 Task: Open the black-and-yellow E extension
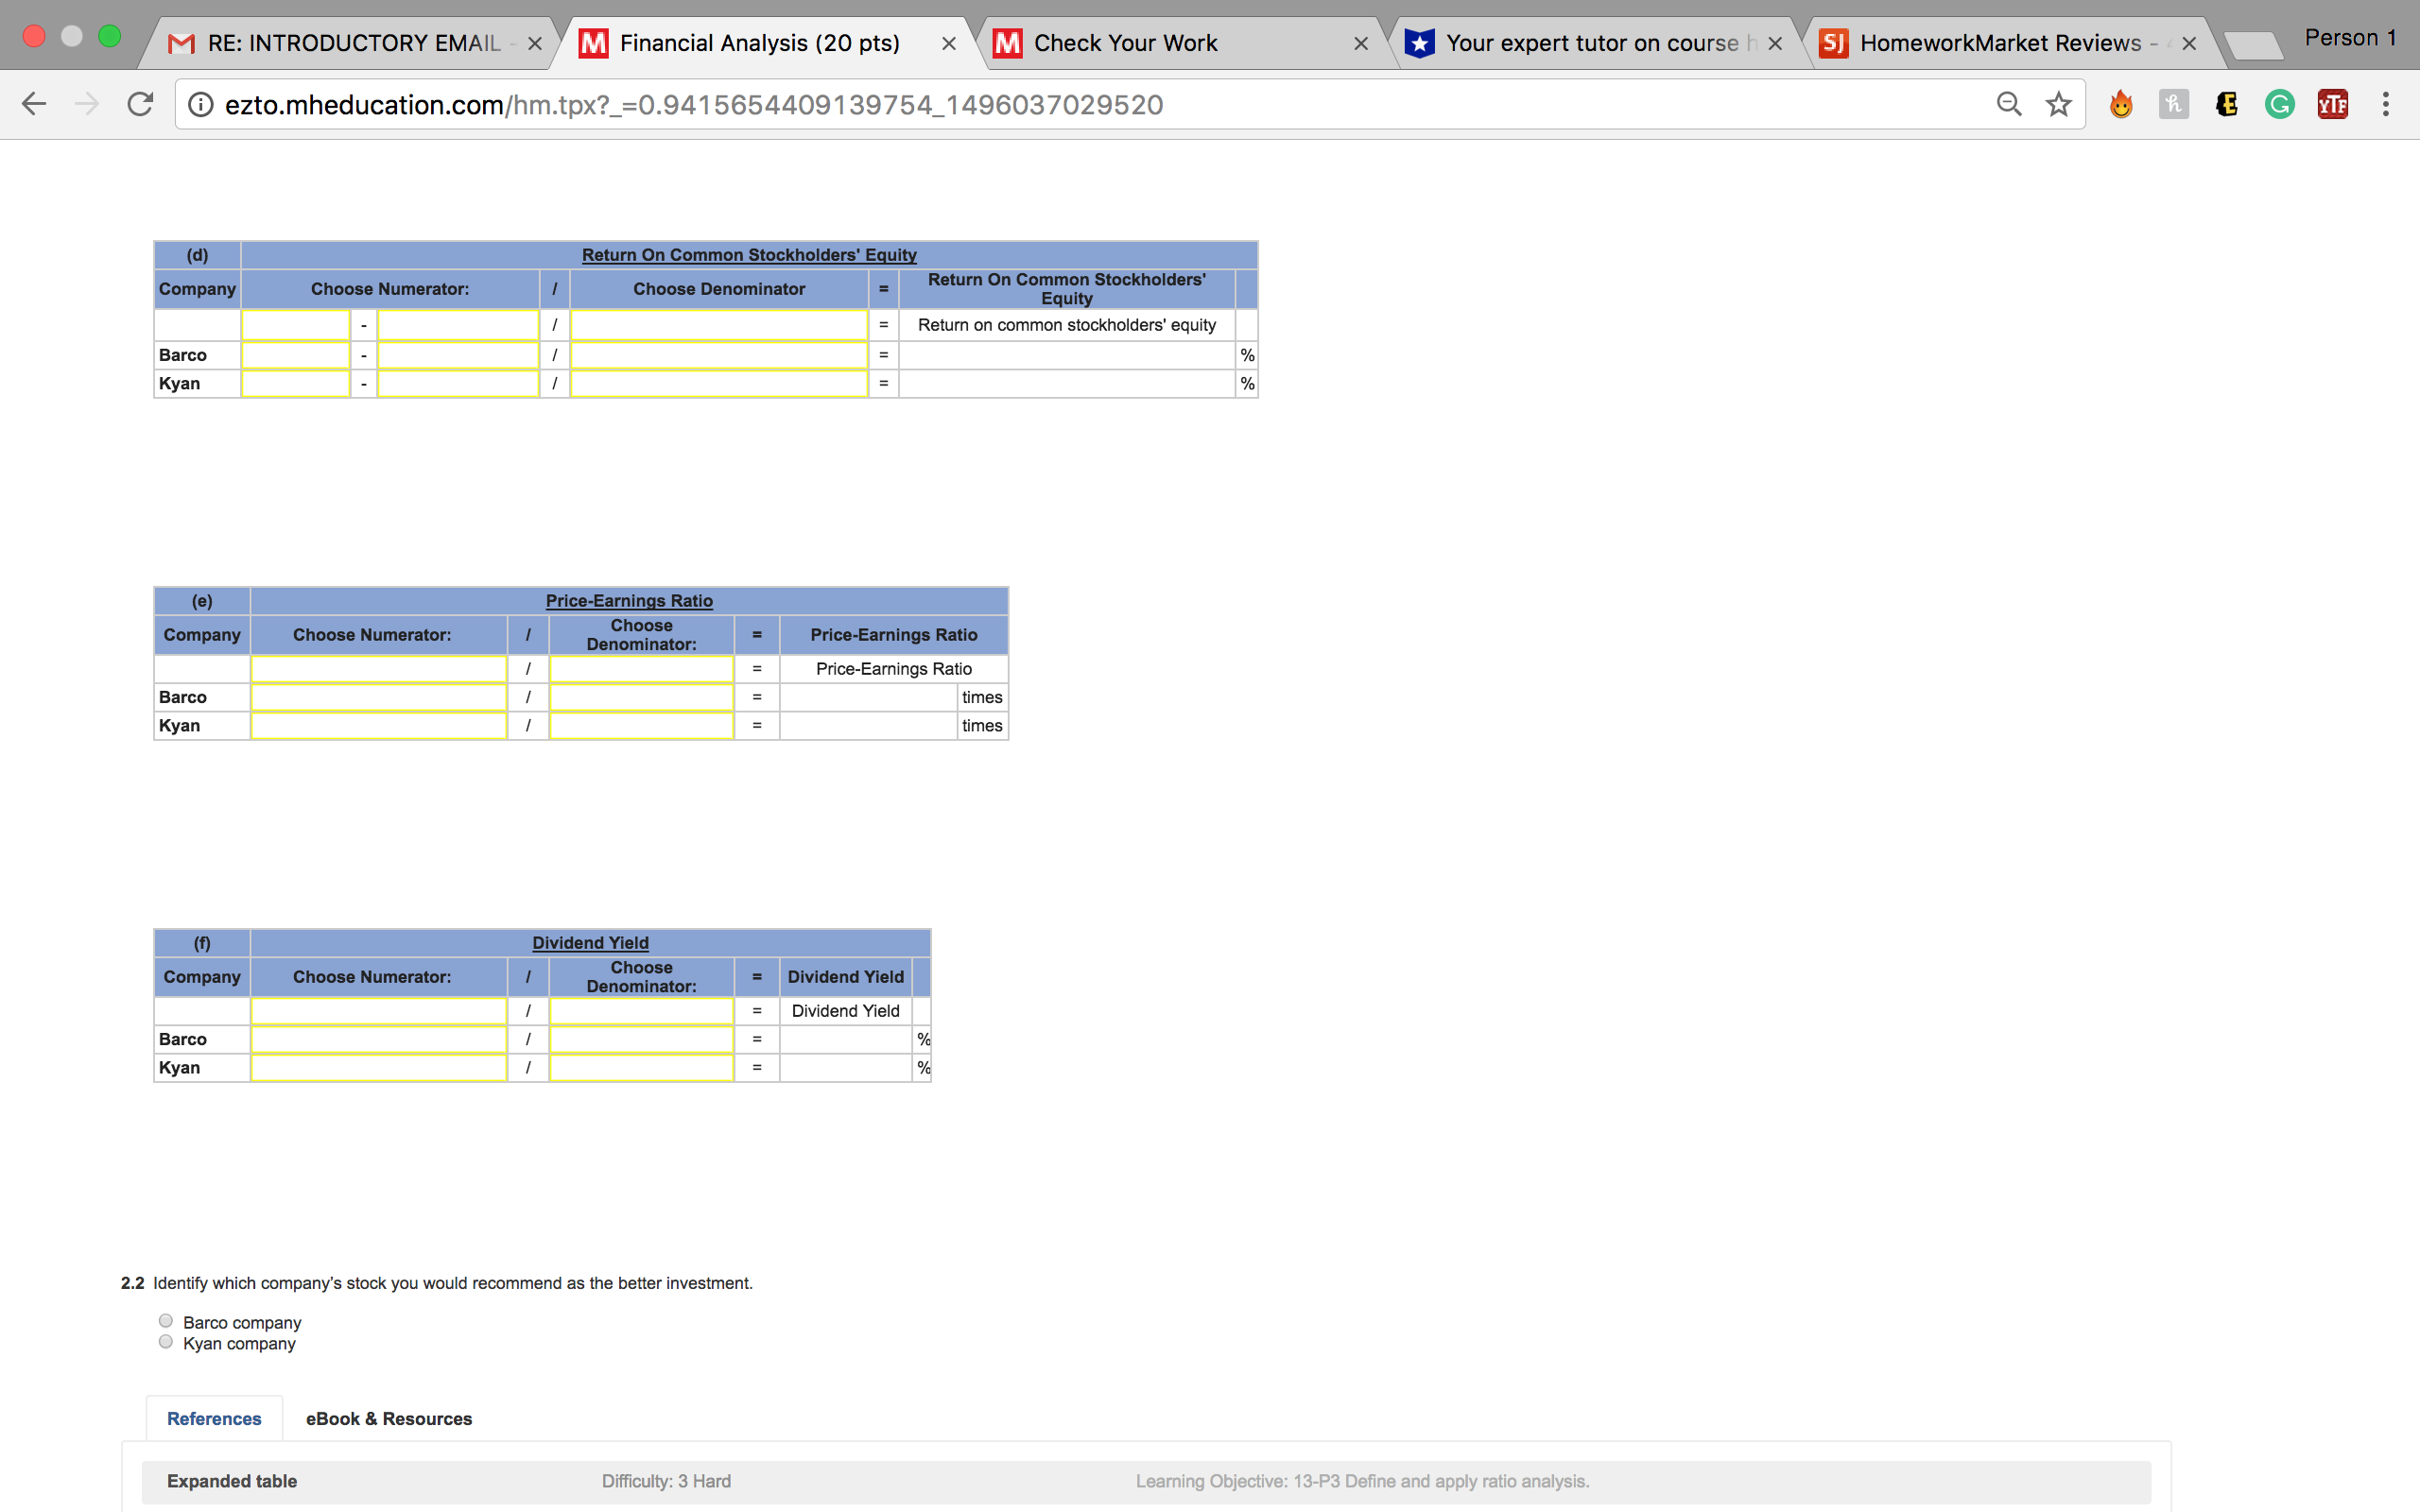(2226, 103)
